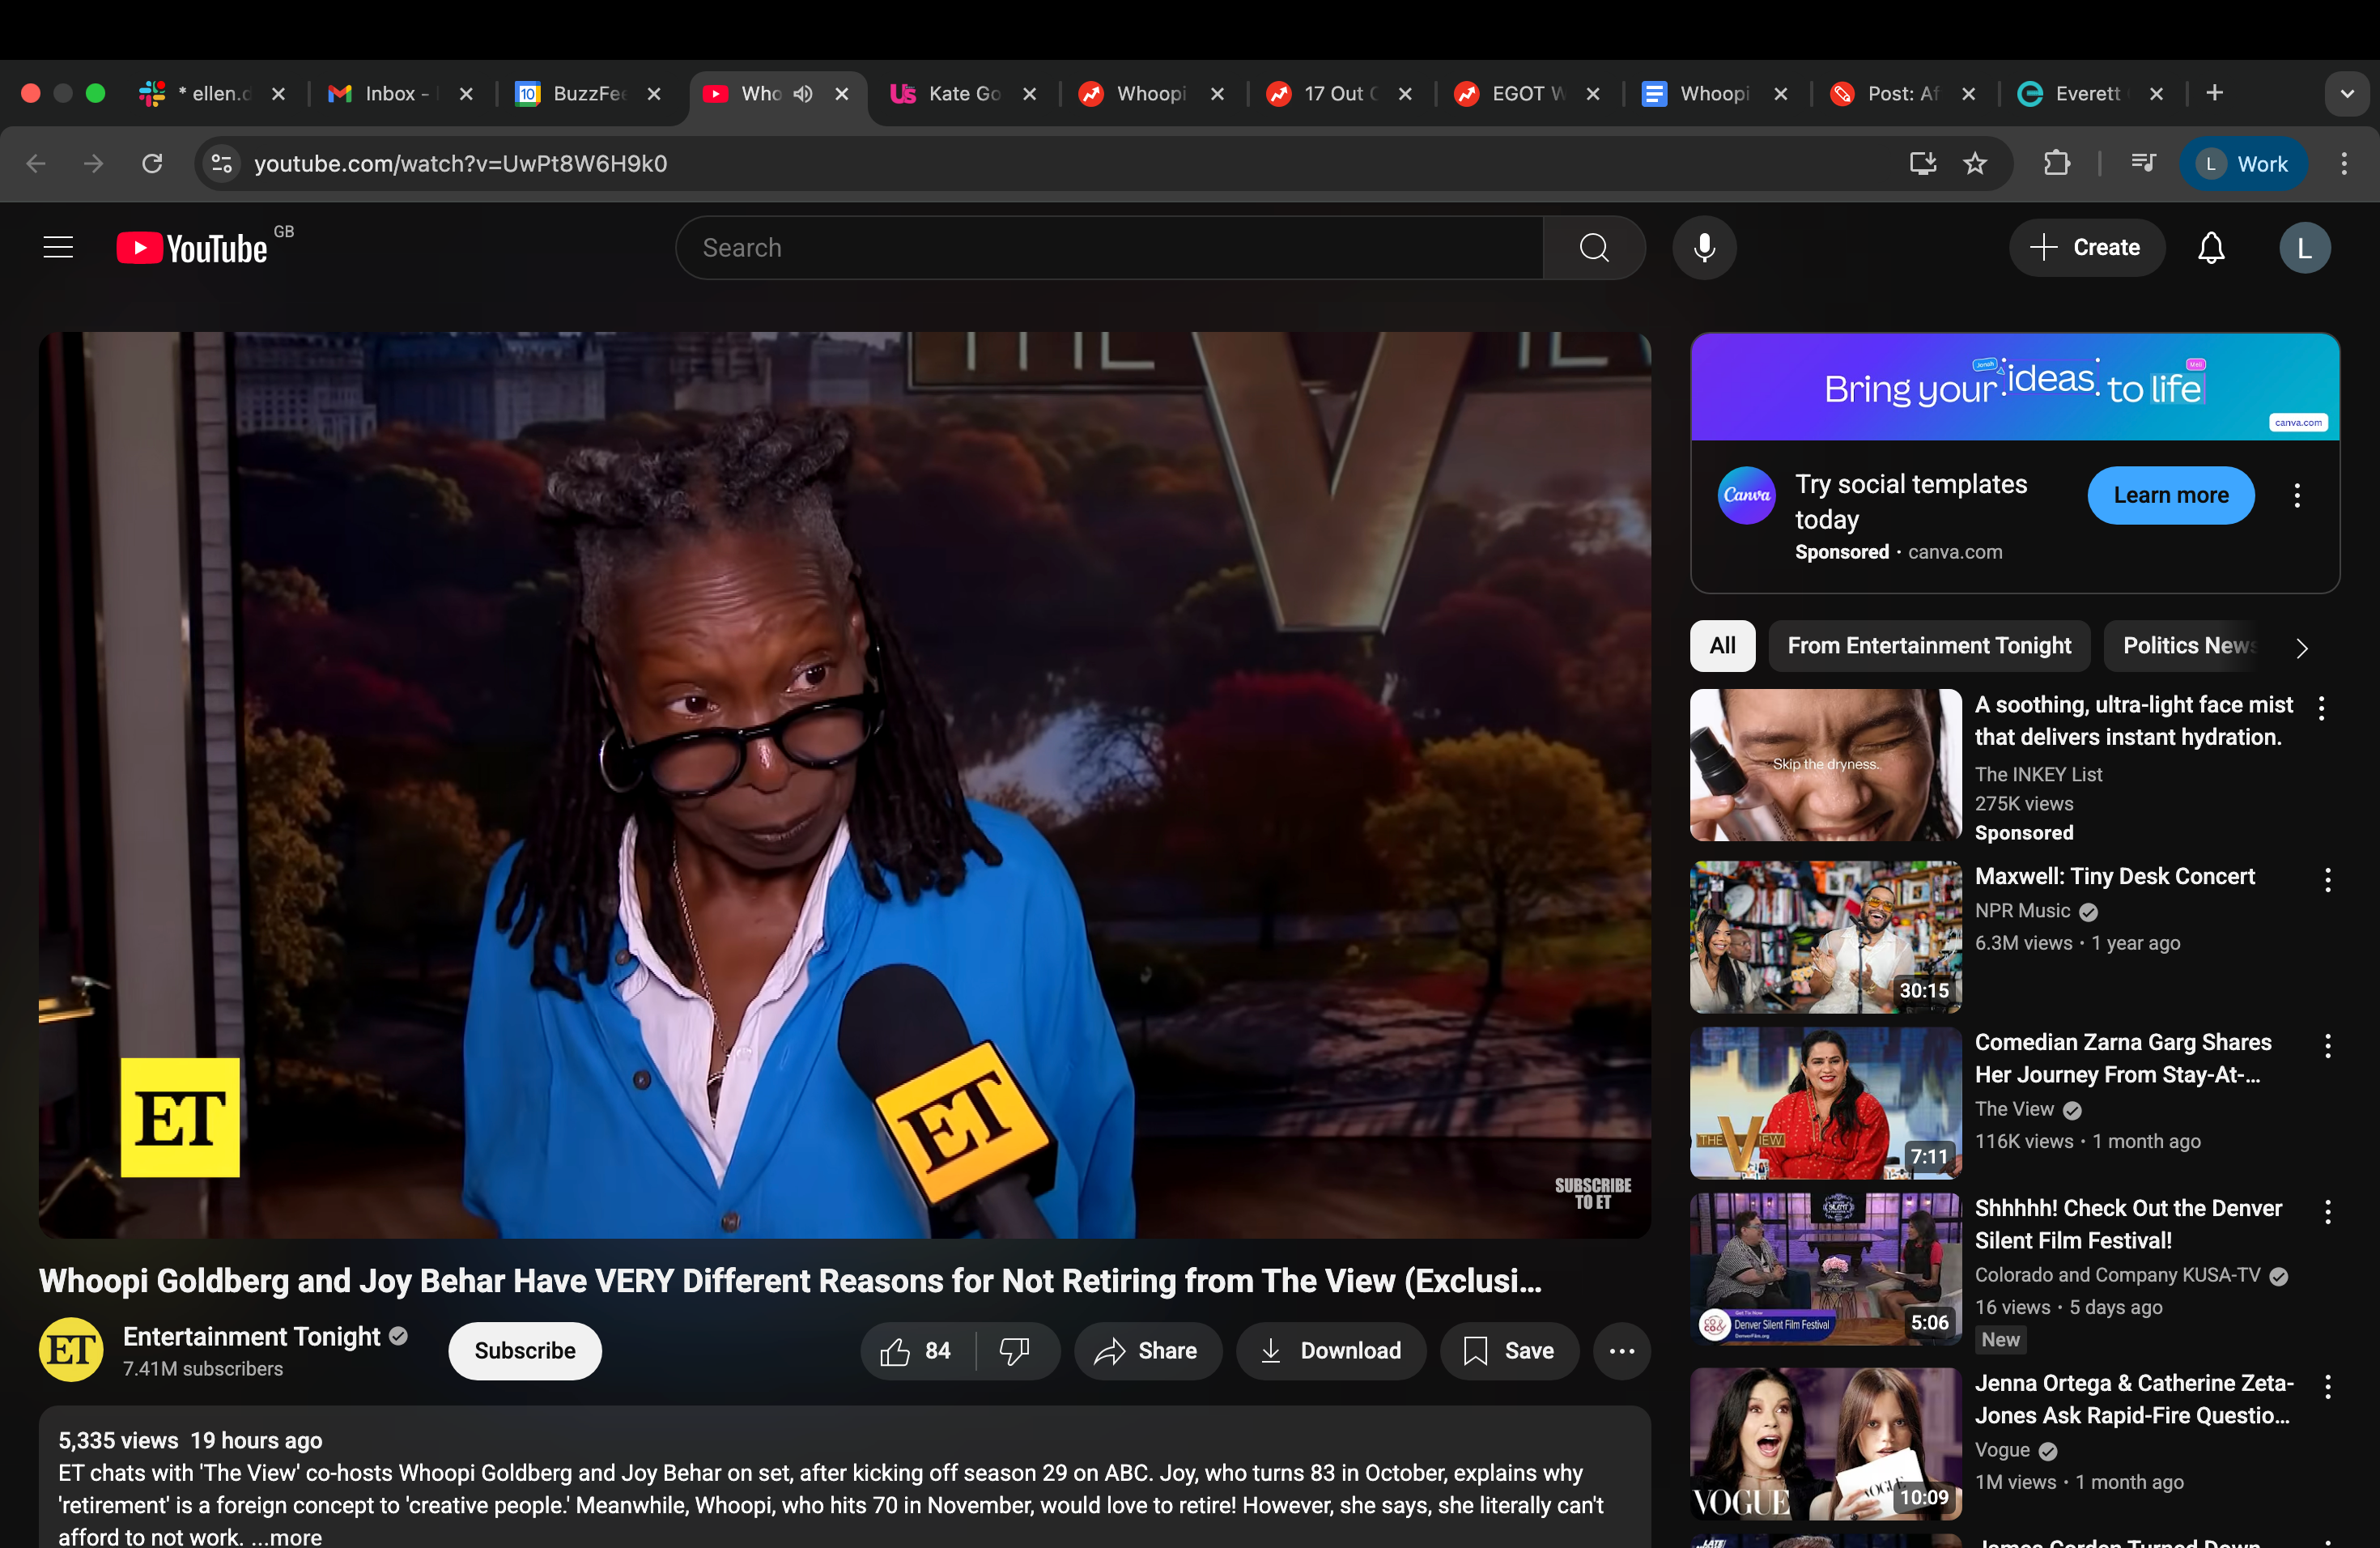The height and width of the screenshot is (1548, 2380).
Task: Open The View channel link
Action: click(2014, 1109)
